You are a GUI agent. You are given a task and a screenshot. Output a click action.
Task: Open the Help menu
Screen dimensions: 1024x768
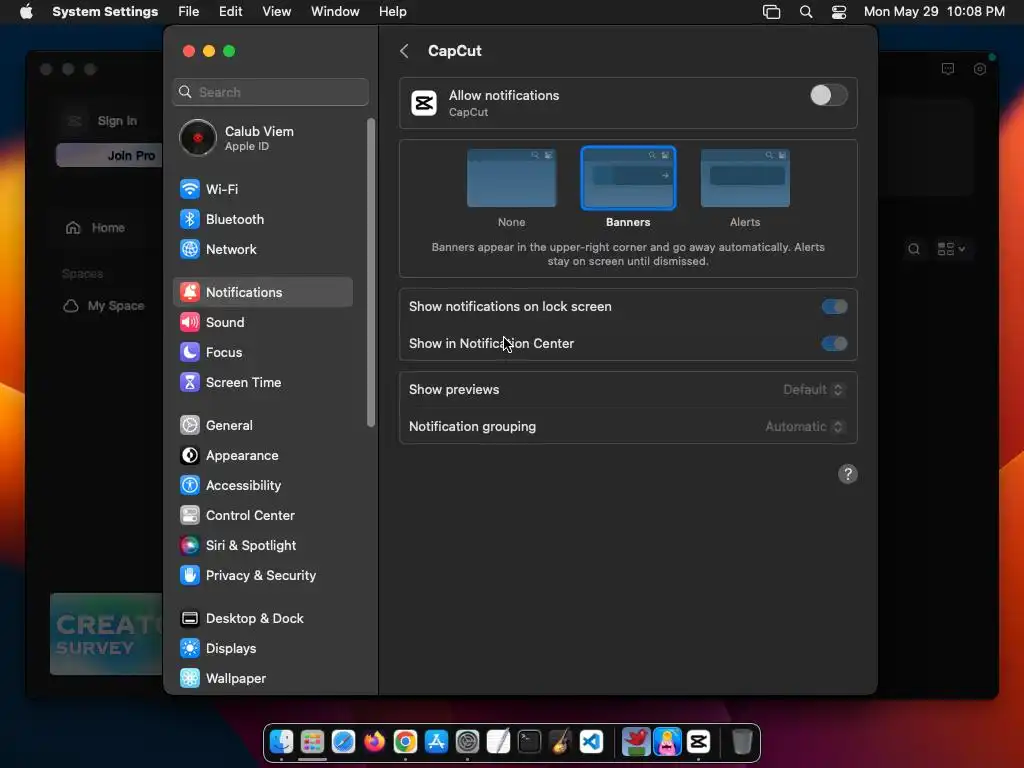coord(392,12)
